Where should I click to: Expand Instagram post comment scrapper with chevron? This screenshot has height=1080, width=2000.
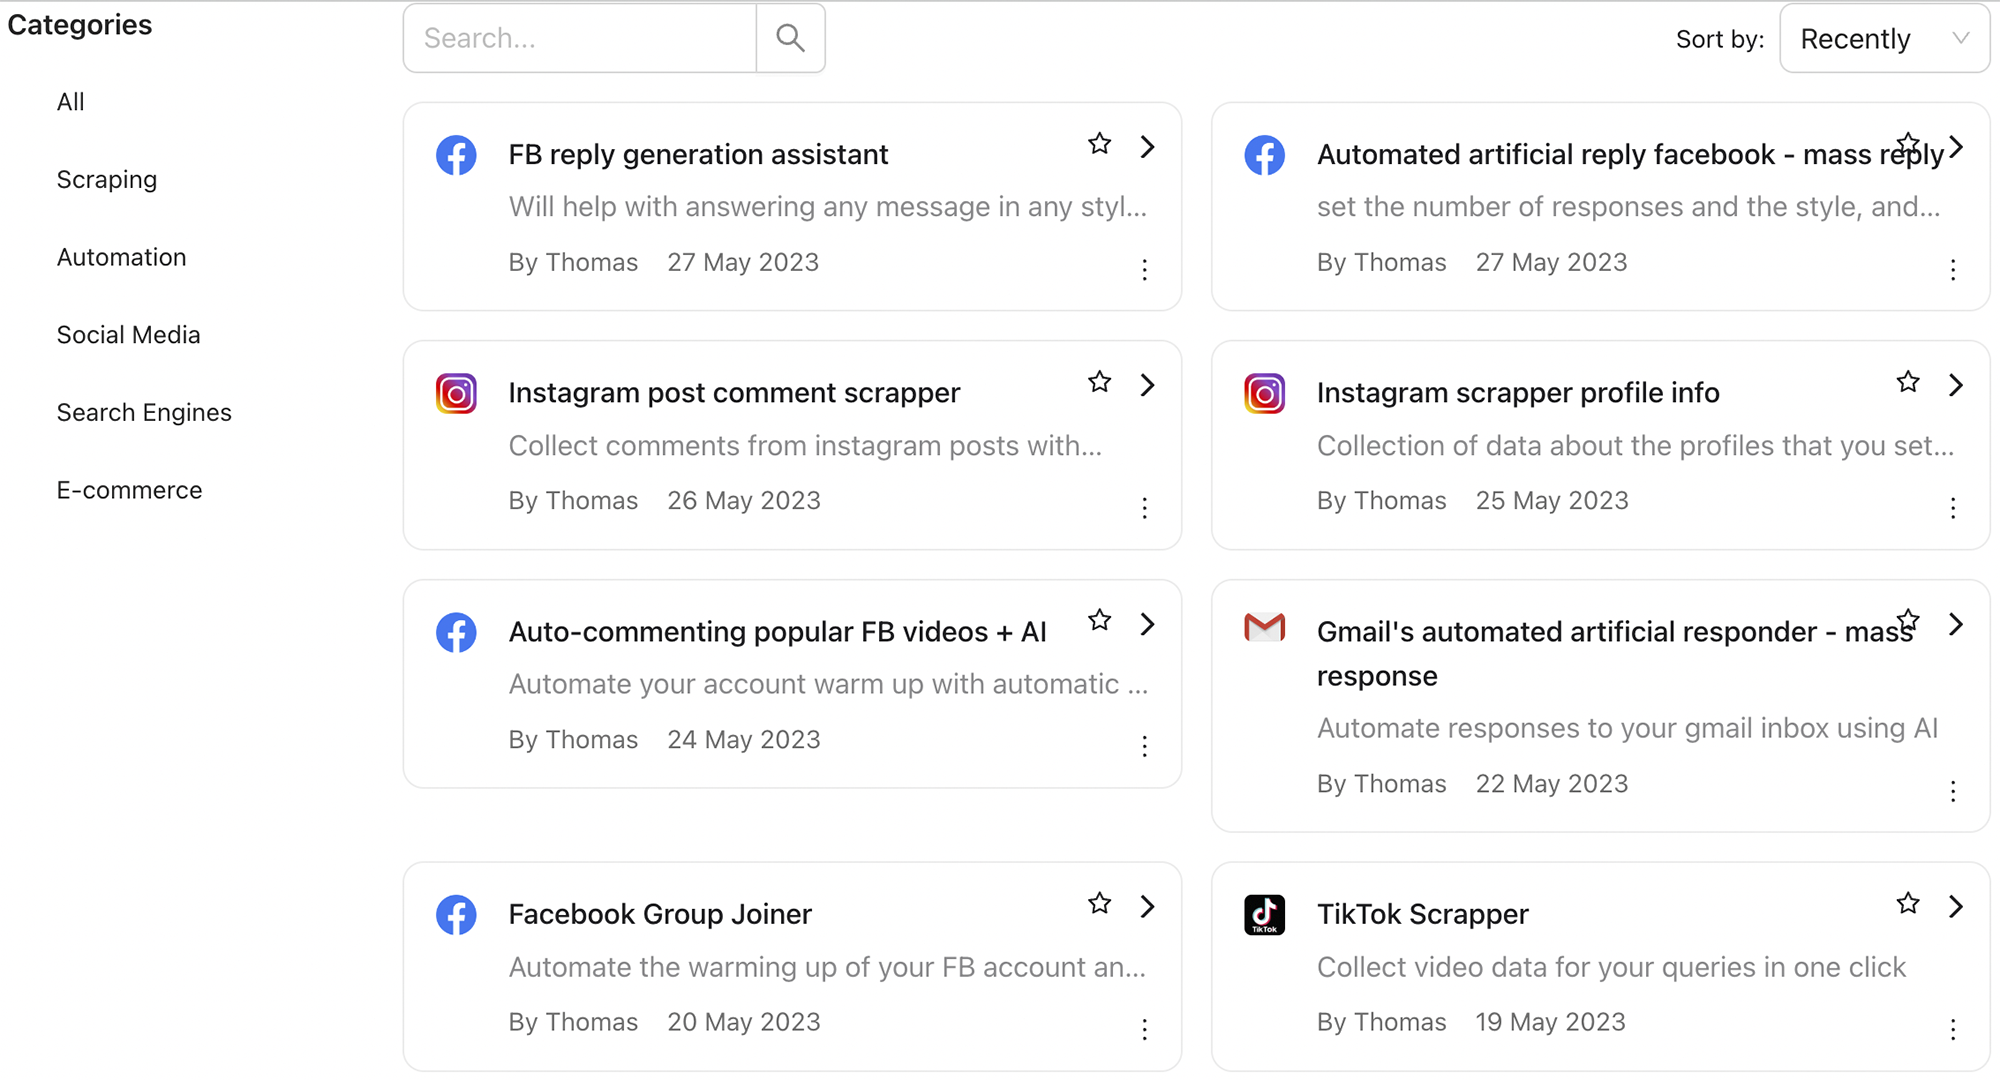1147,385
